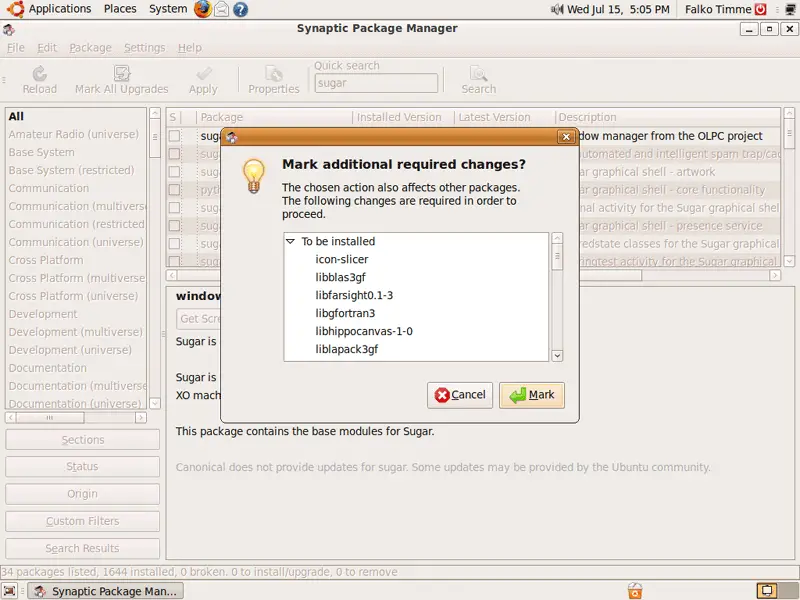
Task: Sort by Description column header
Action: click(x=667, y=117)
